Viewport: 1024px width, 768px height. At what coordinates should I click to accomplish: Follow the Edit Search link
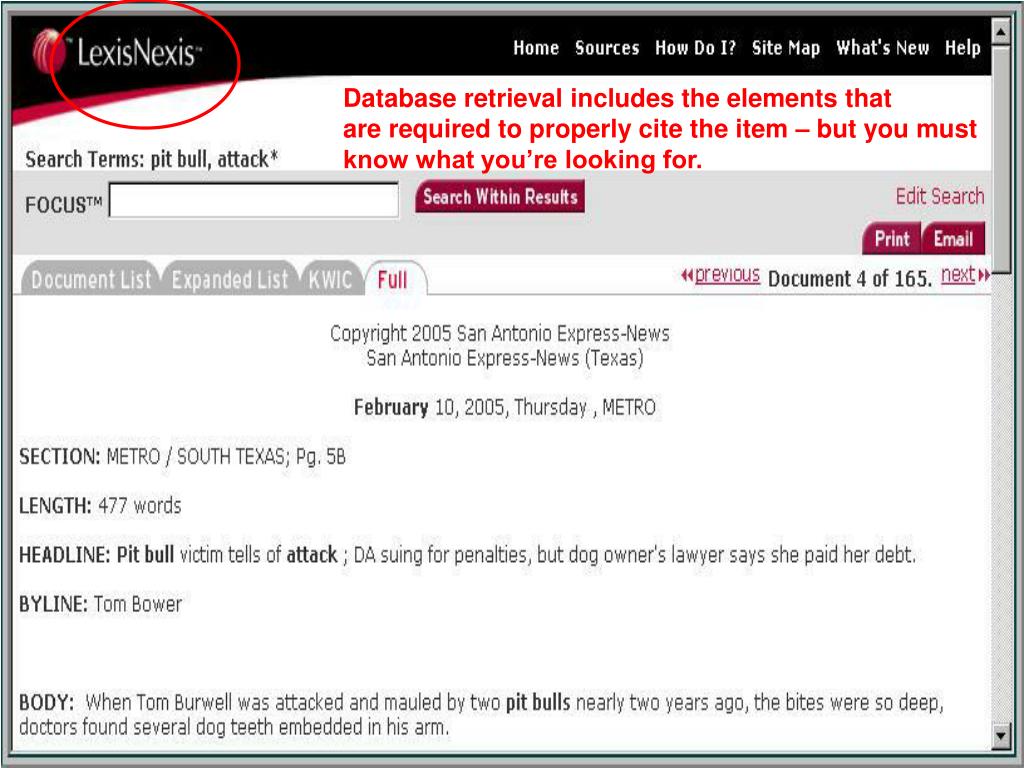coord(939,196)
